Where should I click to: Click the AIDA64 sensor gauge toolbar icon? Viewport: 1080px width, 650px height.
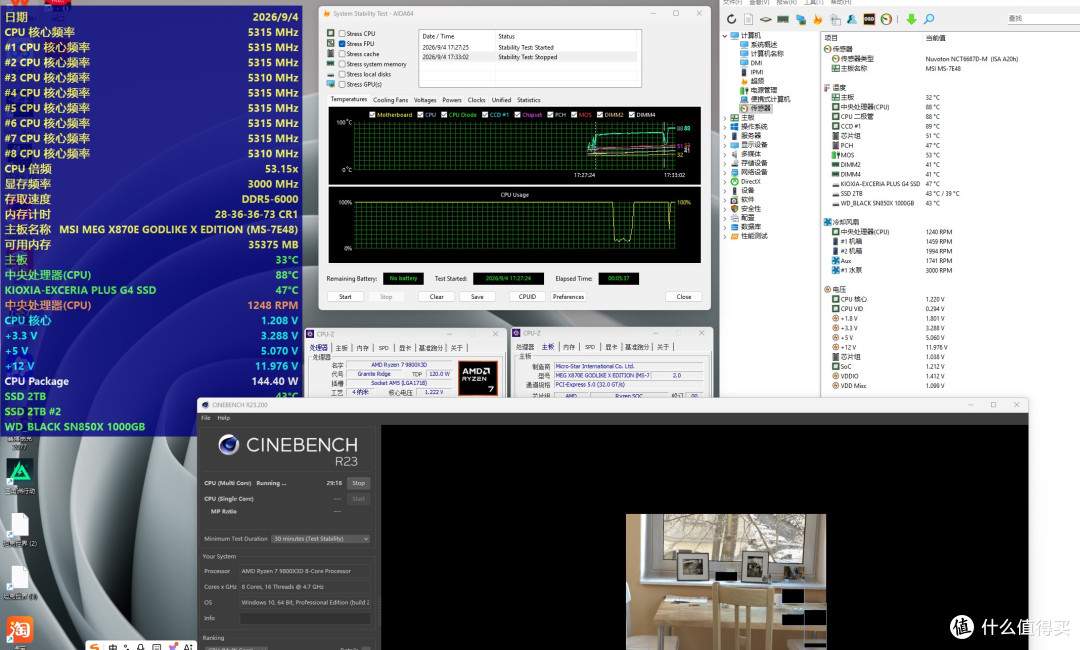[886, 19]
